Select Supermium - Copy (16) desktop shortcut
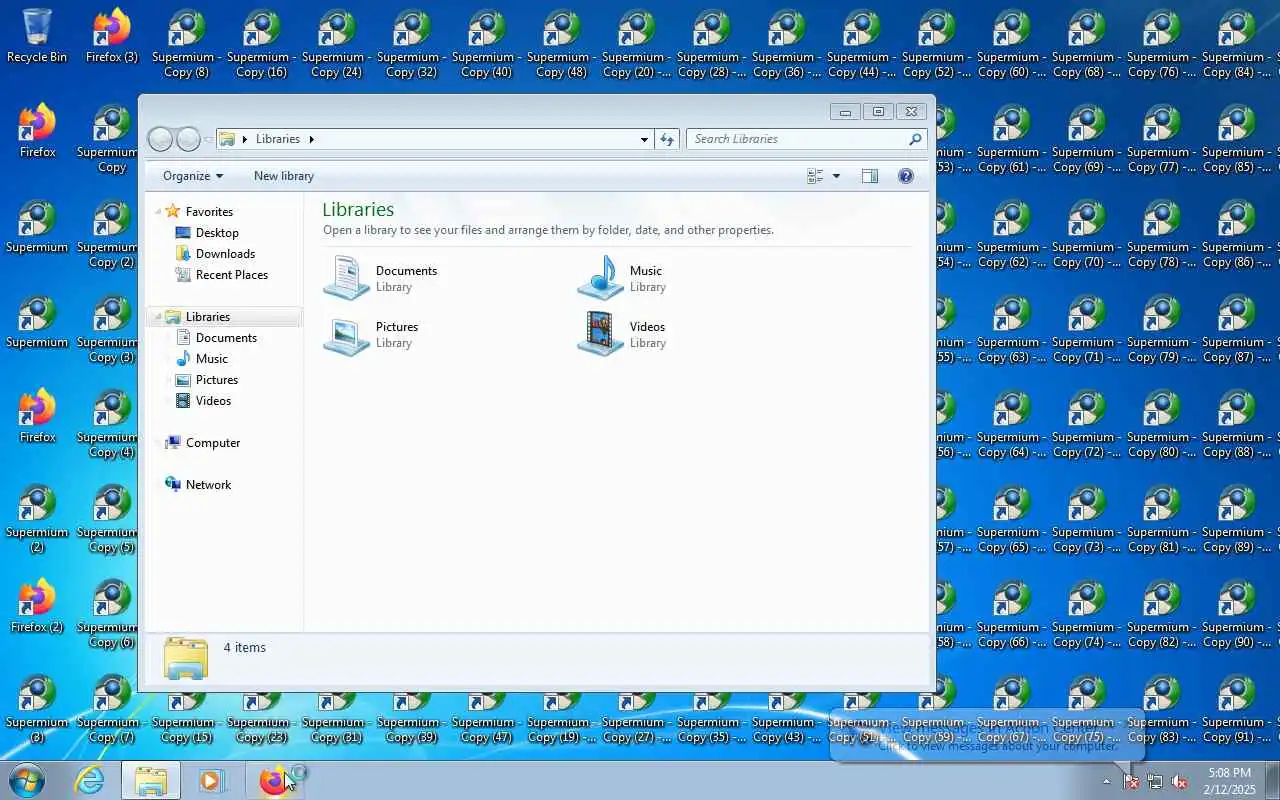This screenshot has height=800, width=1280. [x=262, y=44]
